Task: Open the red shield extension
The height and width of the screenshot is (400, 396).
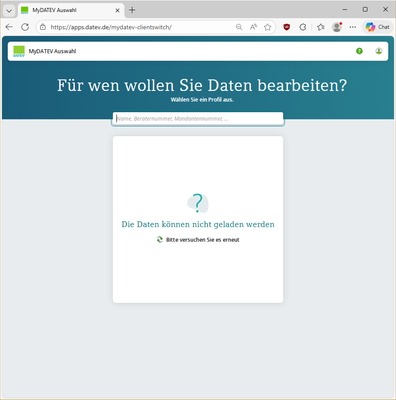Action: [286, 27]
